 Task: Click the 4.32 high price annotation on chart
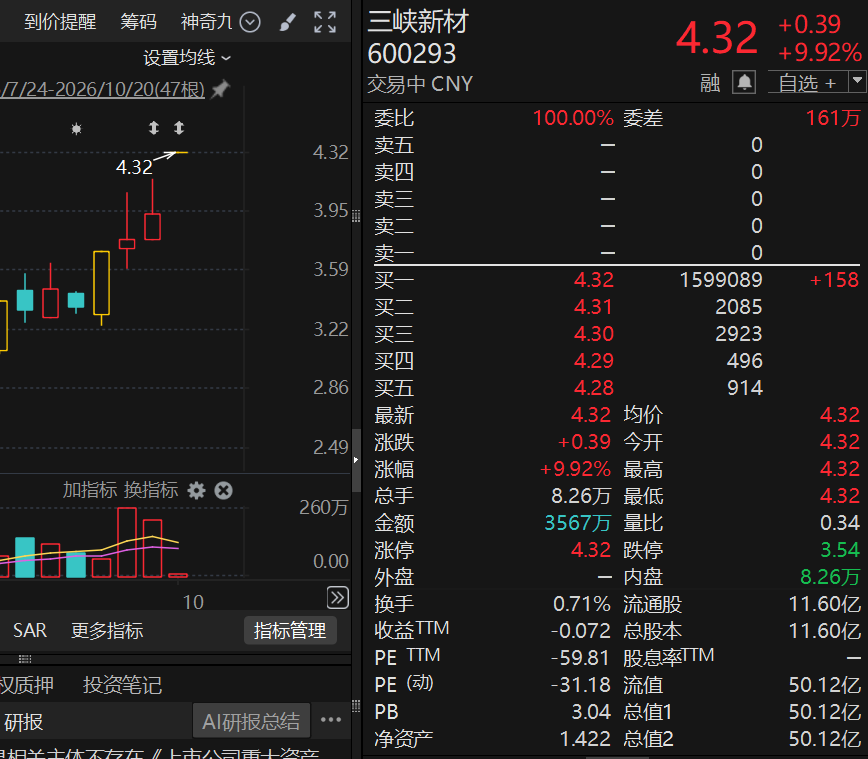click(x=134, y=167)
